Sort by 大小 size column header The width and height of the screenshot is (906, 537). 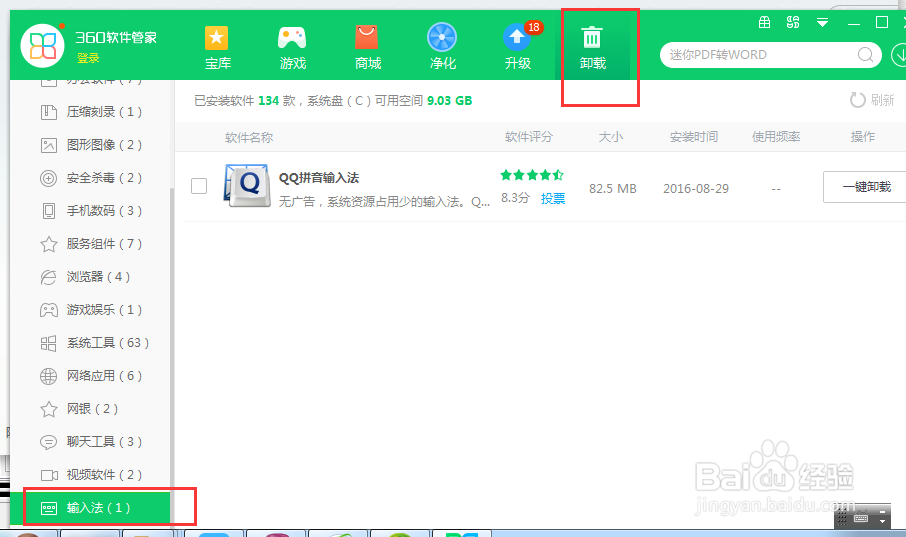click(611, 137)
